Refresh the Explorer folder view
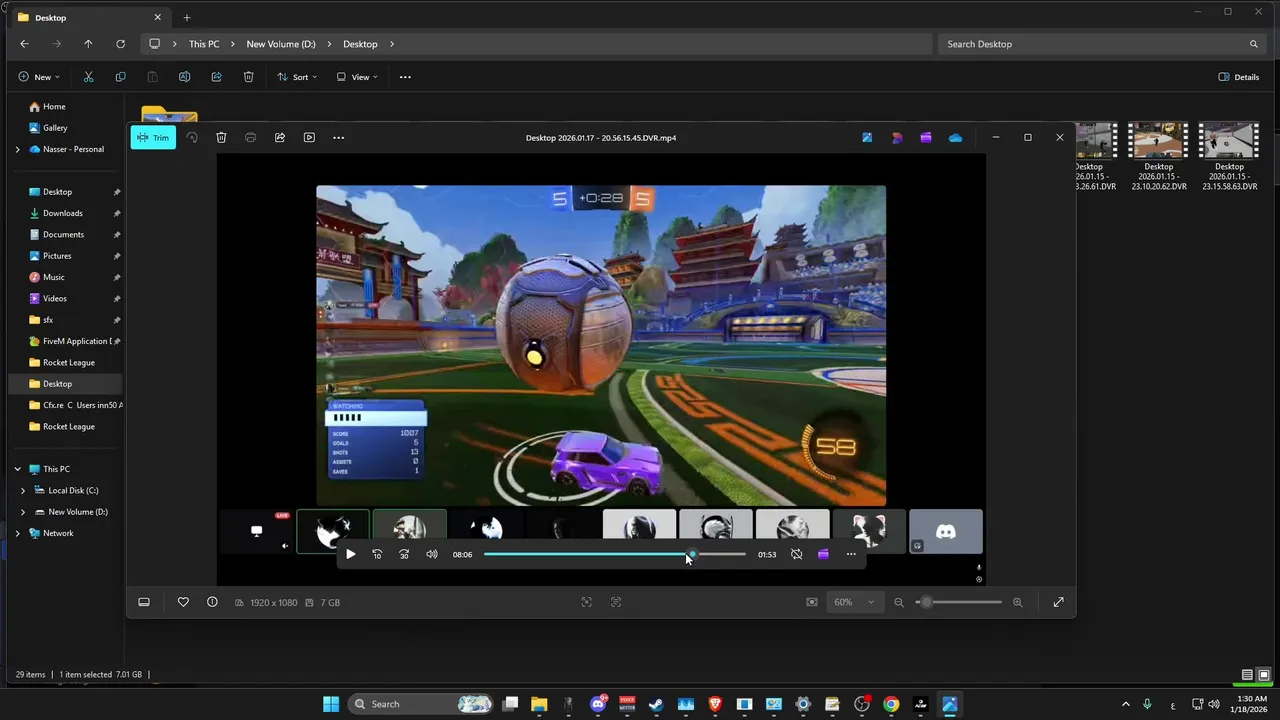 [x=120, y=44]
